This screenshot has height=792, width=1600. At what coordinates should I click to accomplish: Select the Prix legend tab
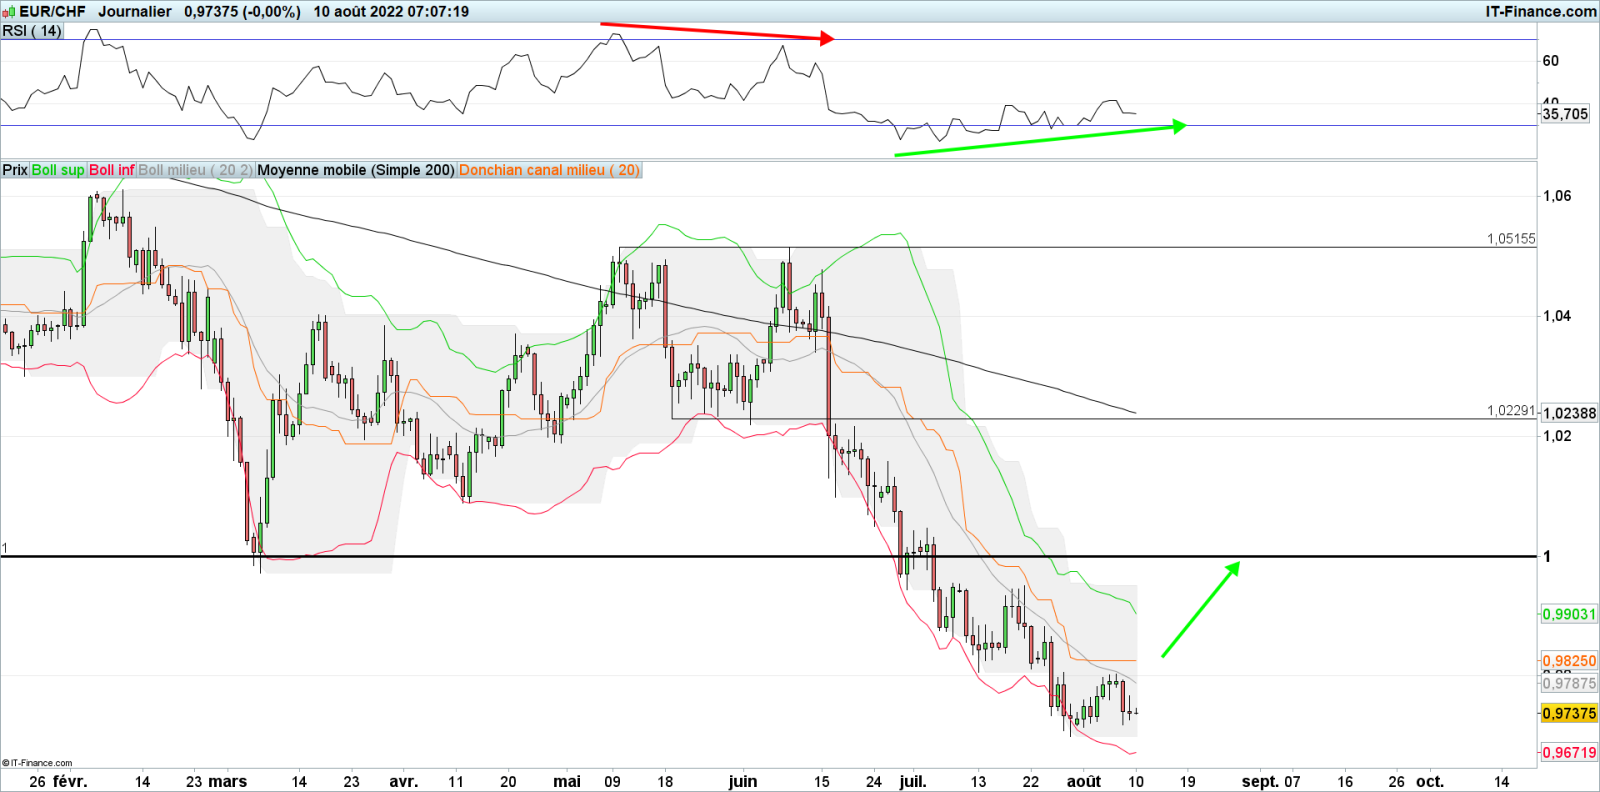15,170
